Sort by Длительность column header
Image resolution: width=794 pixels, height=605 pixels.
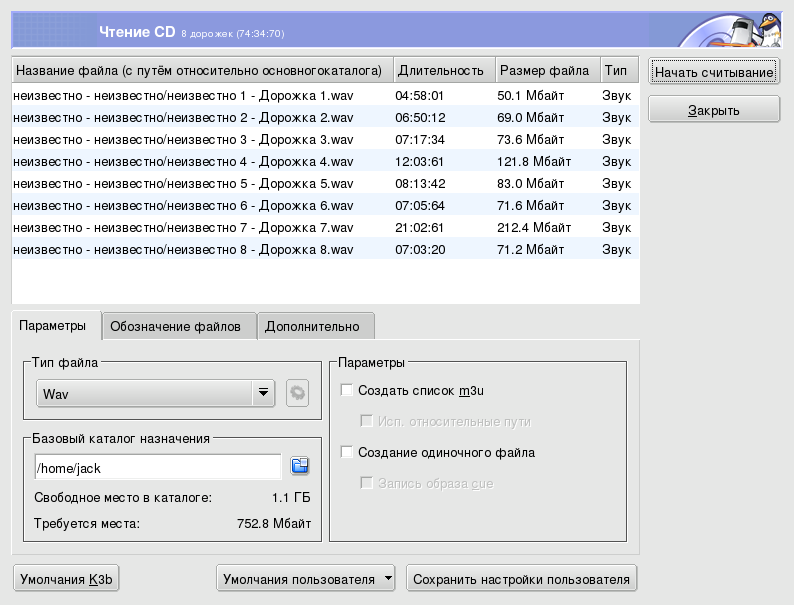[x=445, y=70]
